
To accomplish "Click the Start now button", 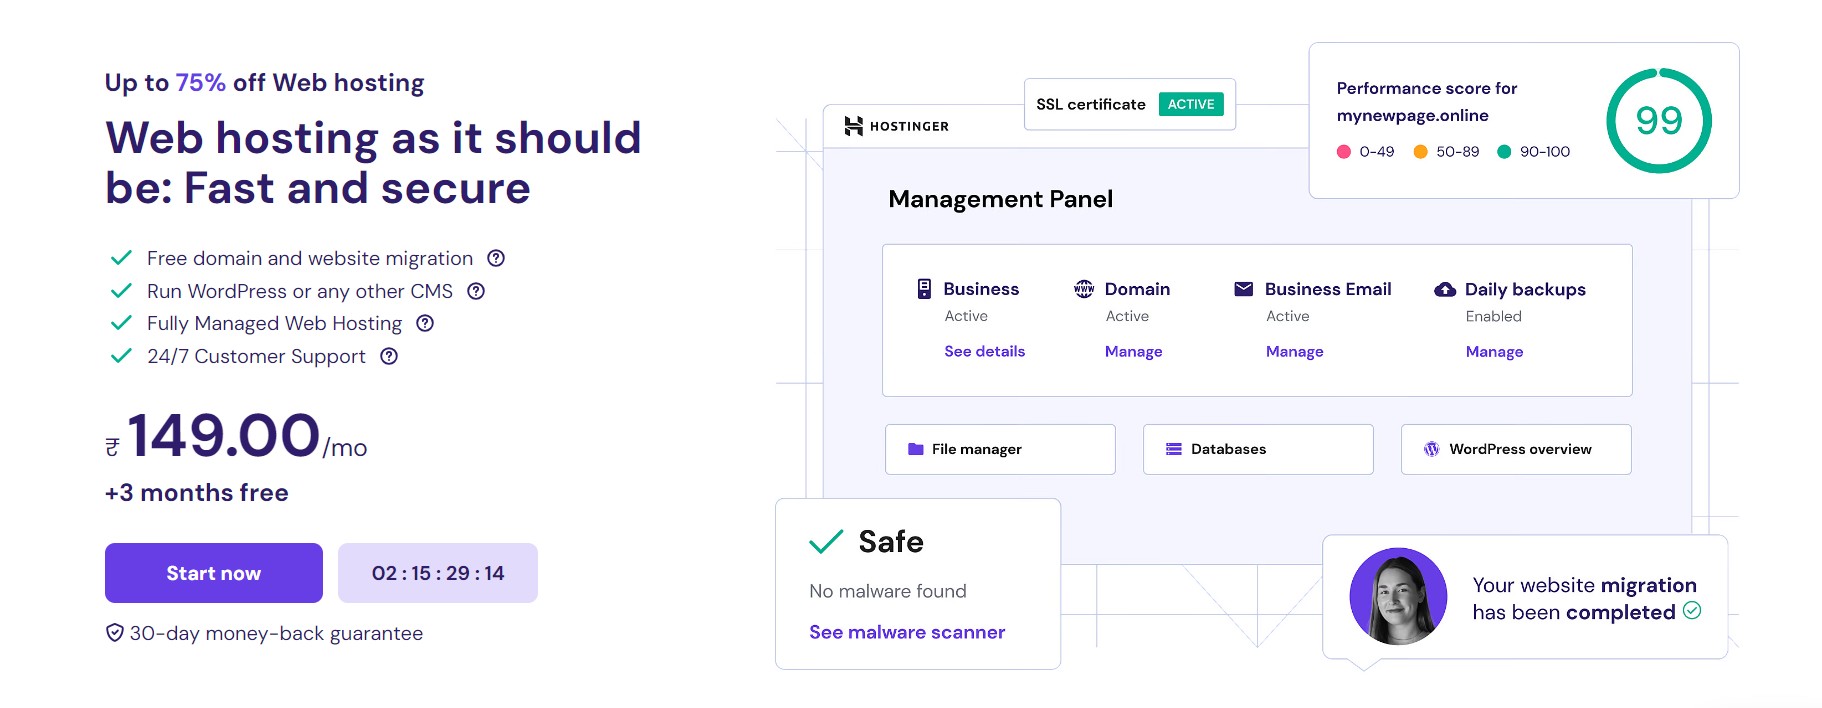I will (214, 573).
